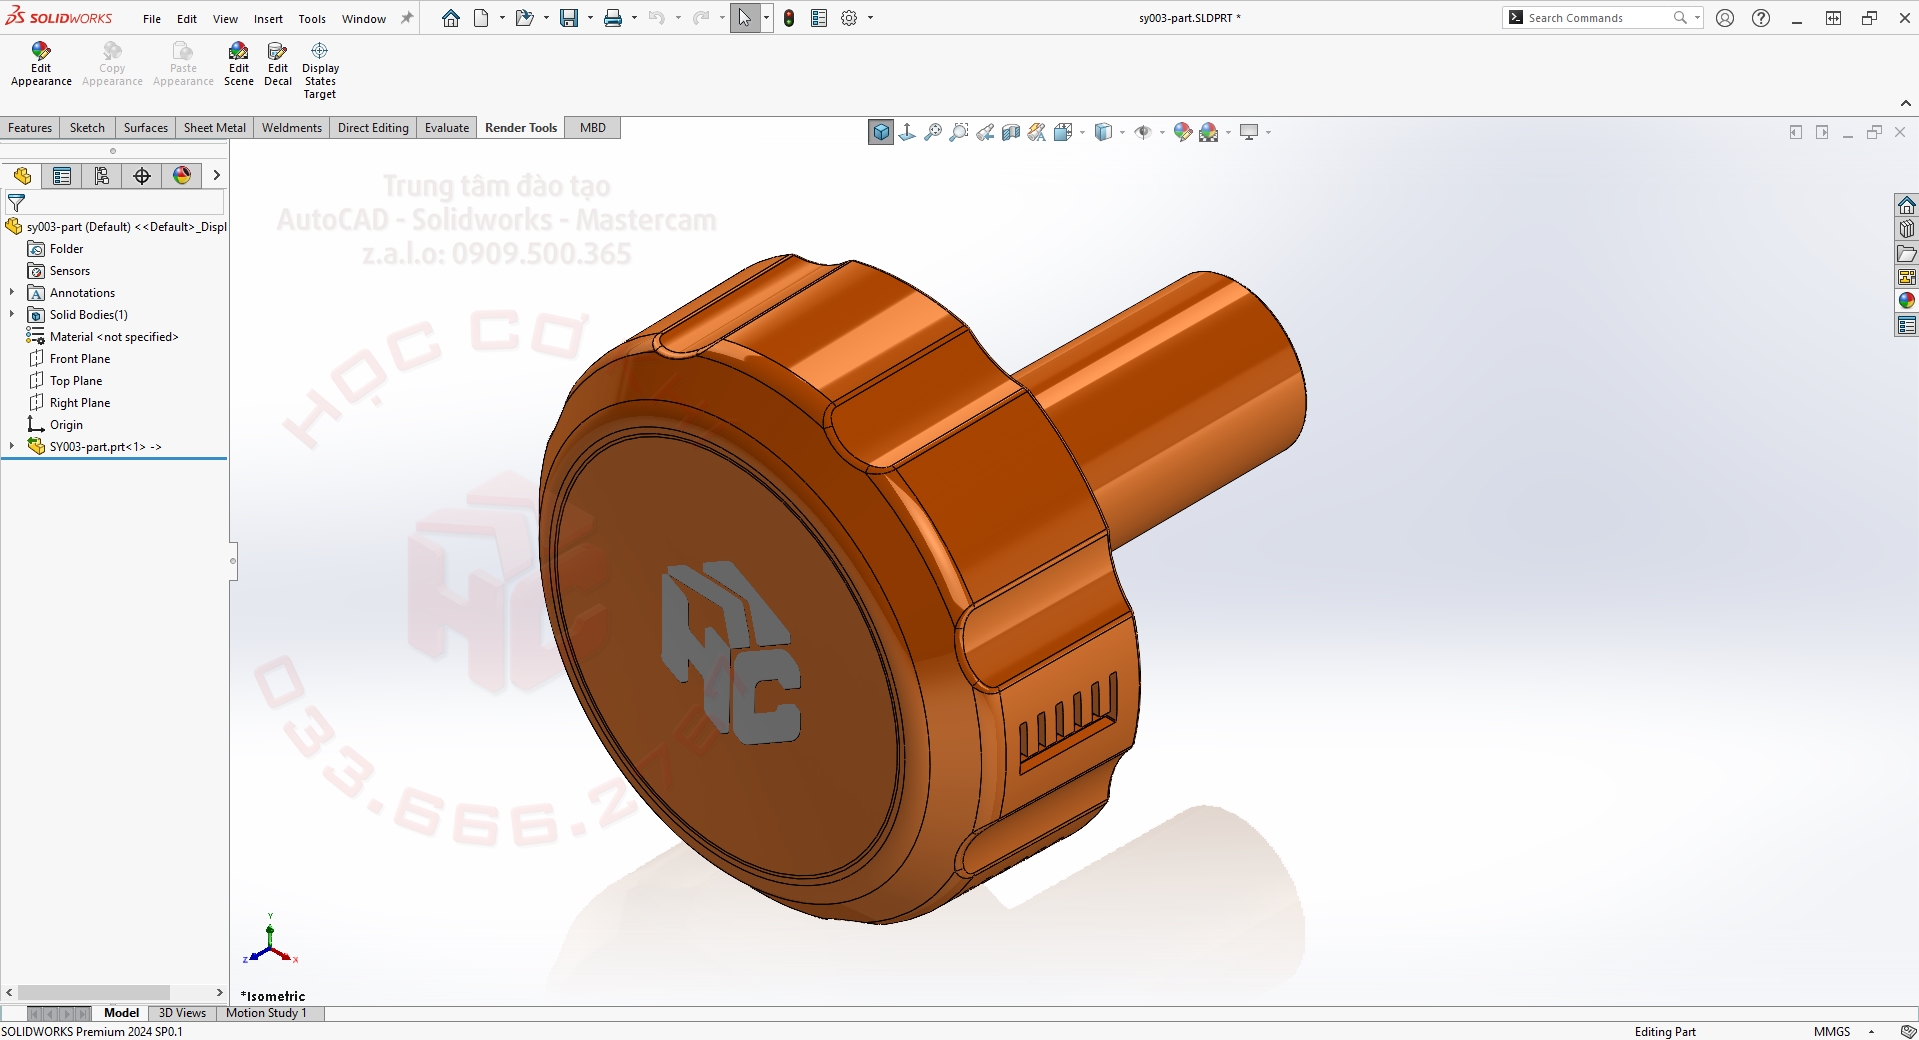Click the user Login icon

tap(1725, 18)
